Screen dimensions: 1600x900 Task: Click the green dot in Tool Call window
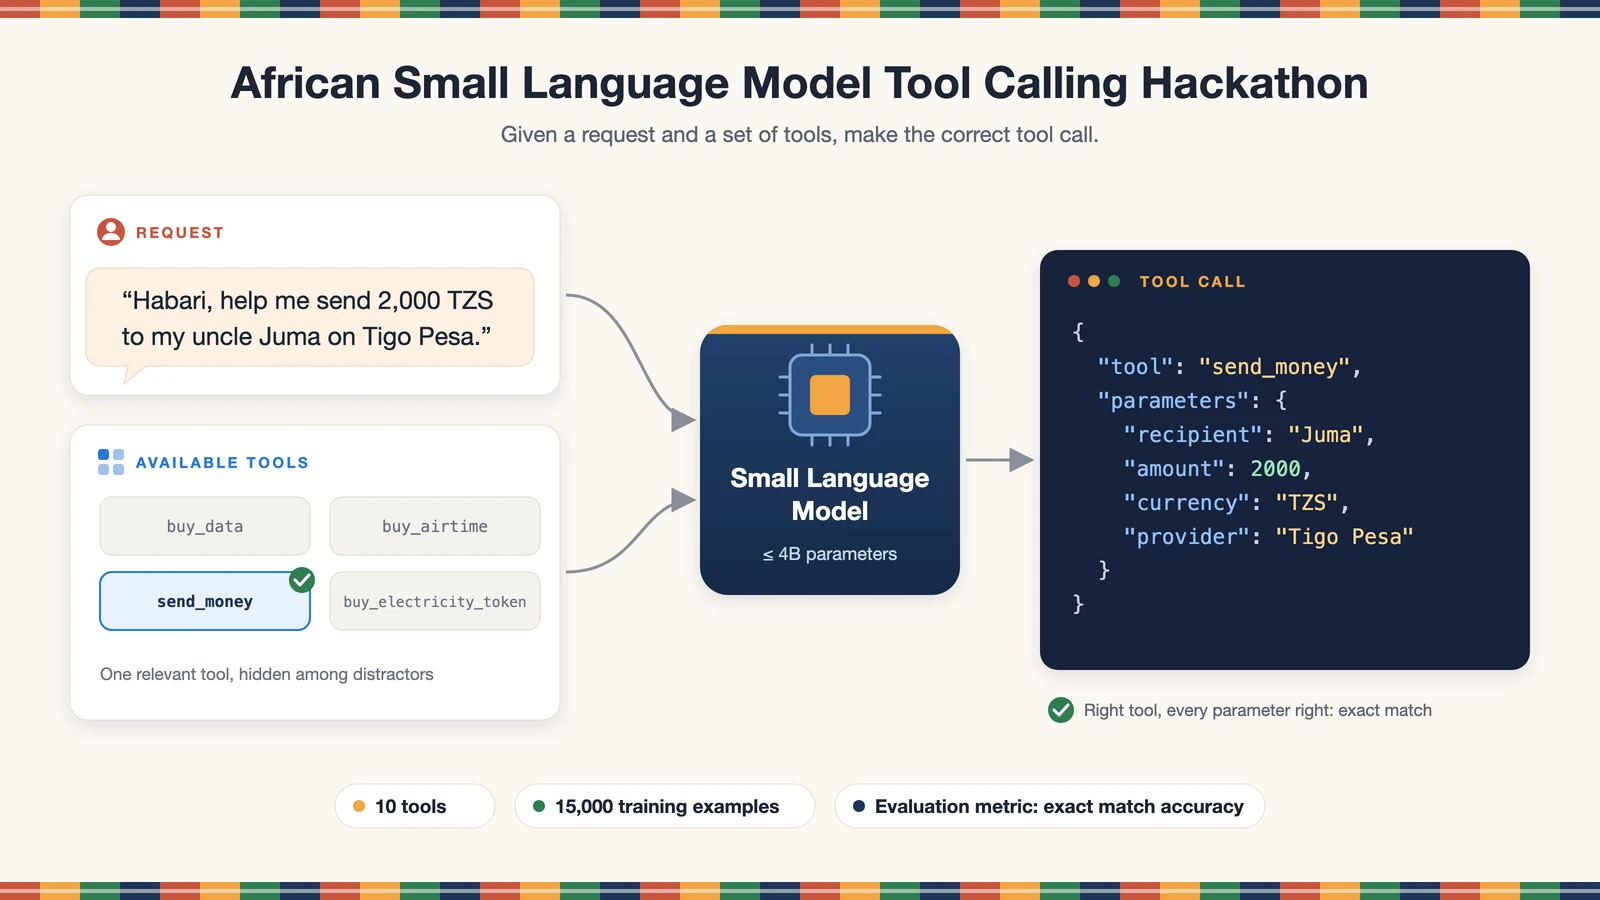tap(1114, 281)
